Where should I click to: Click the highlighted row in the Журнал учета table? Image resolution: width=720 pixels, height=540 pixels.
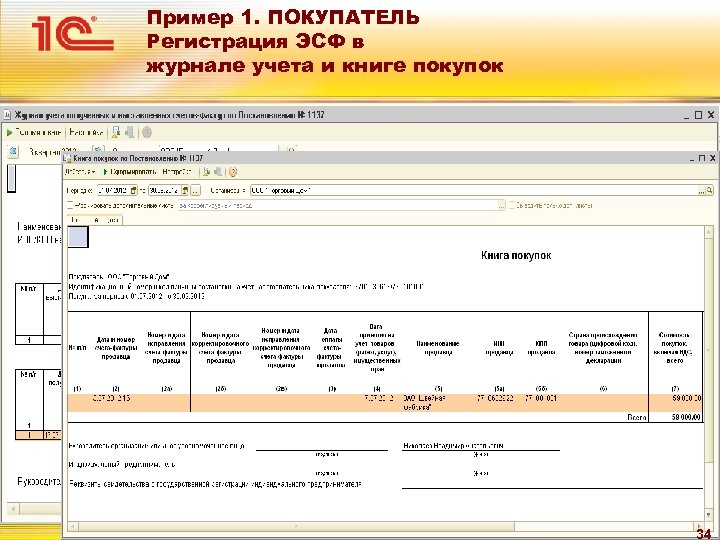click(38, 434)
